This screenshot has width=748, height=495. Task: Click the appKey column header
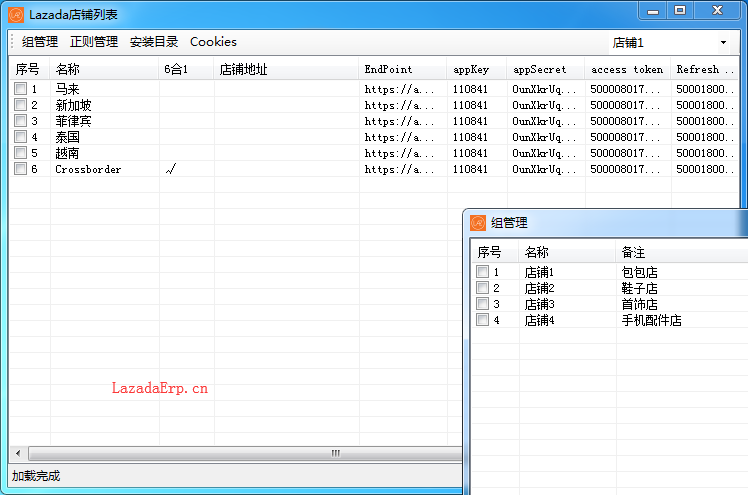477,69
